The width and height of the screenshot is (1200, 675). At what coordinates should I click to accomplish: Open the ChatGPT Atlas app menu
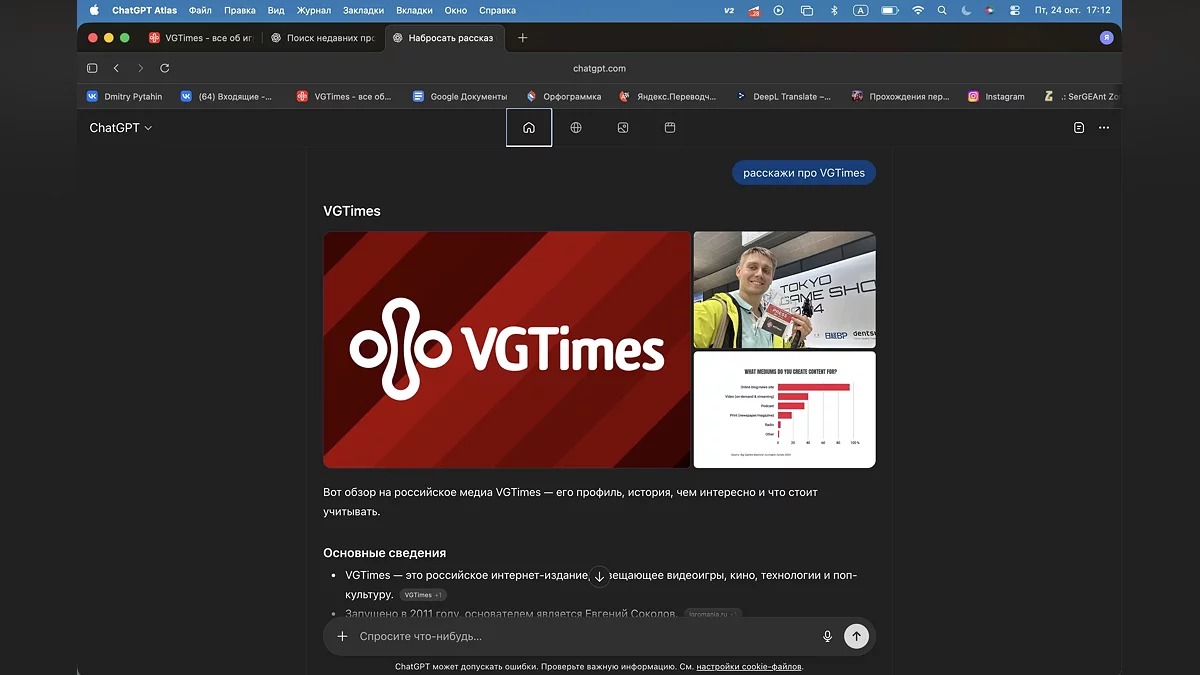[x=145, y=10]
